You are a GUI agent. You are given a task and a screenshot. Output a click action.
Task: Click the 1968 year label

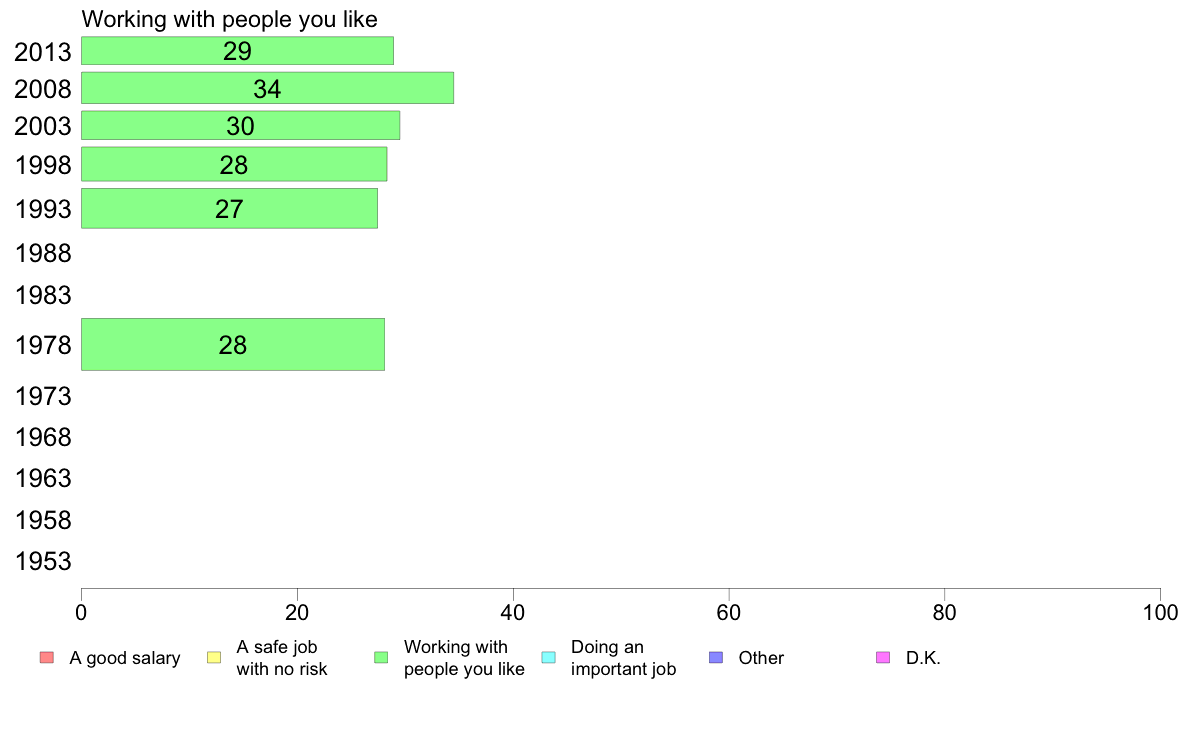pos(43,437)
